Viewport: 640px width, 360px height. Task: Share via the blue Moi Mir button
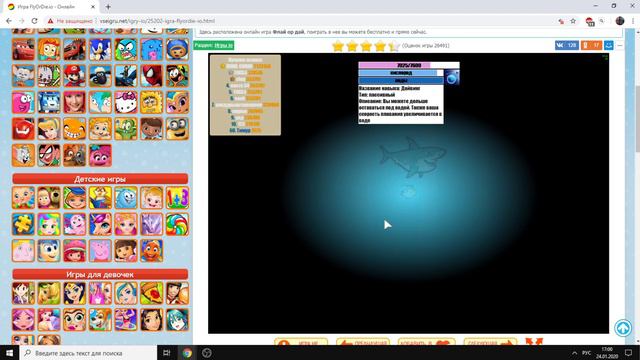pos(609,45)
